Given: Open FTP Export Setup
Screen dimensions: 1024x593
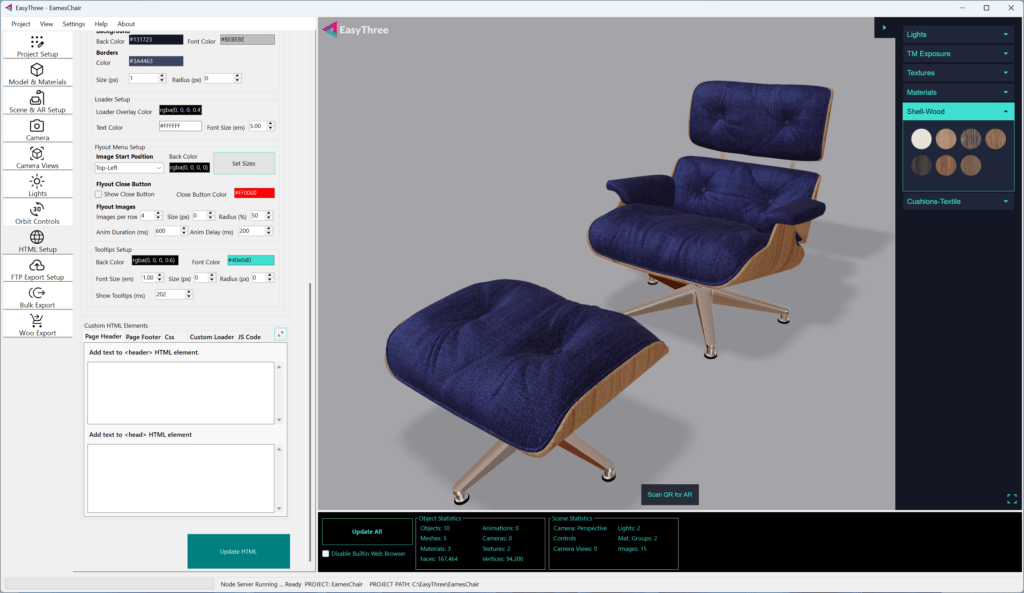Looking at the screenshot, I should pyautogui.click(x=37, y=270).
